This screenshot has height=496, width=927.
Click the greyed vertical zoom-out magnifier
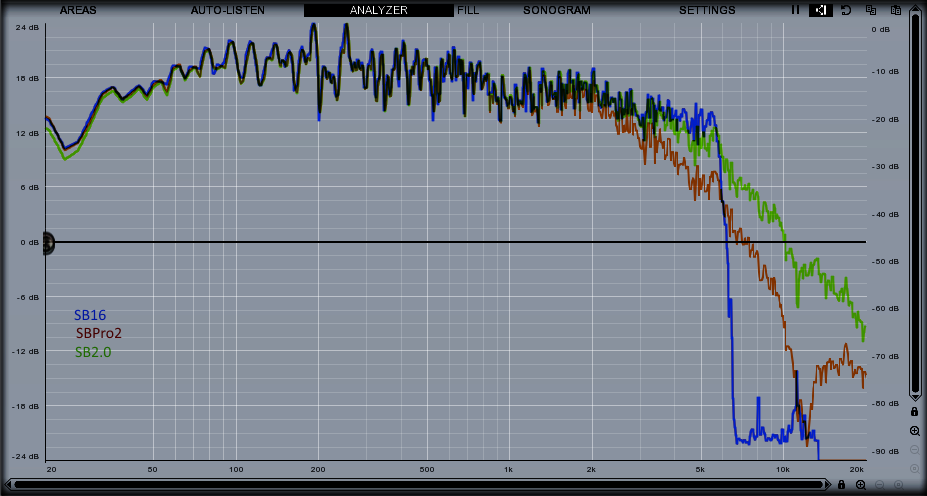[x=915, y=450]
